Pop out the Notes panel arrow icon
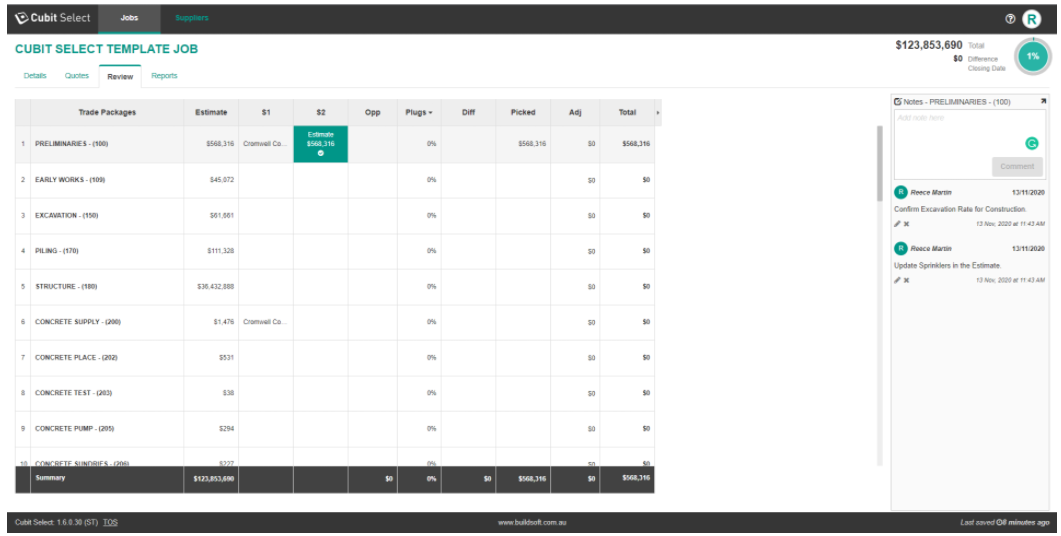The image size is (1061, 536). coord(1043,101)
